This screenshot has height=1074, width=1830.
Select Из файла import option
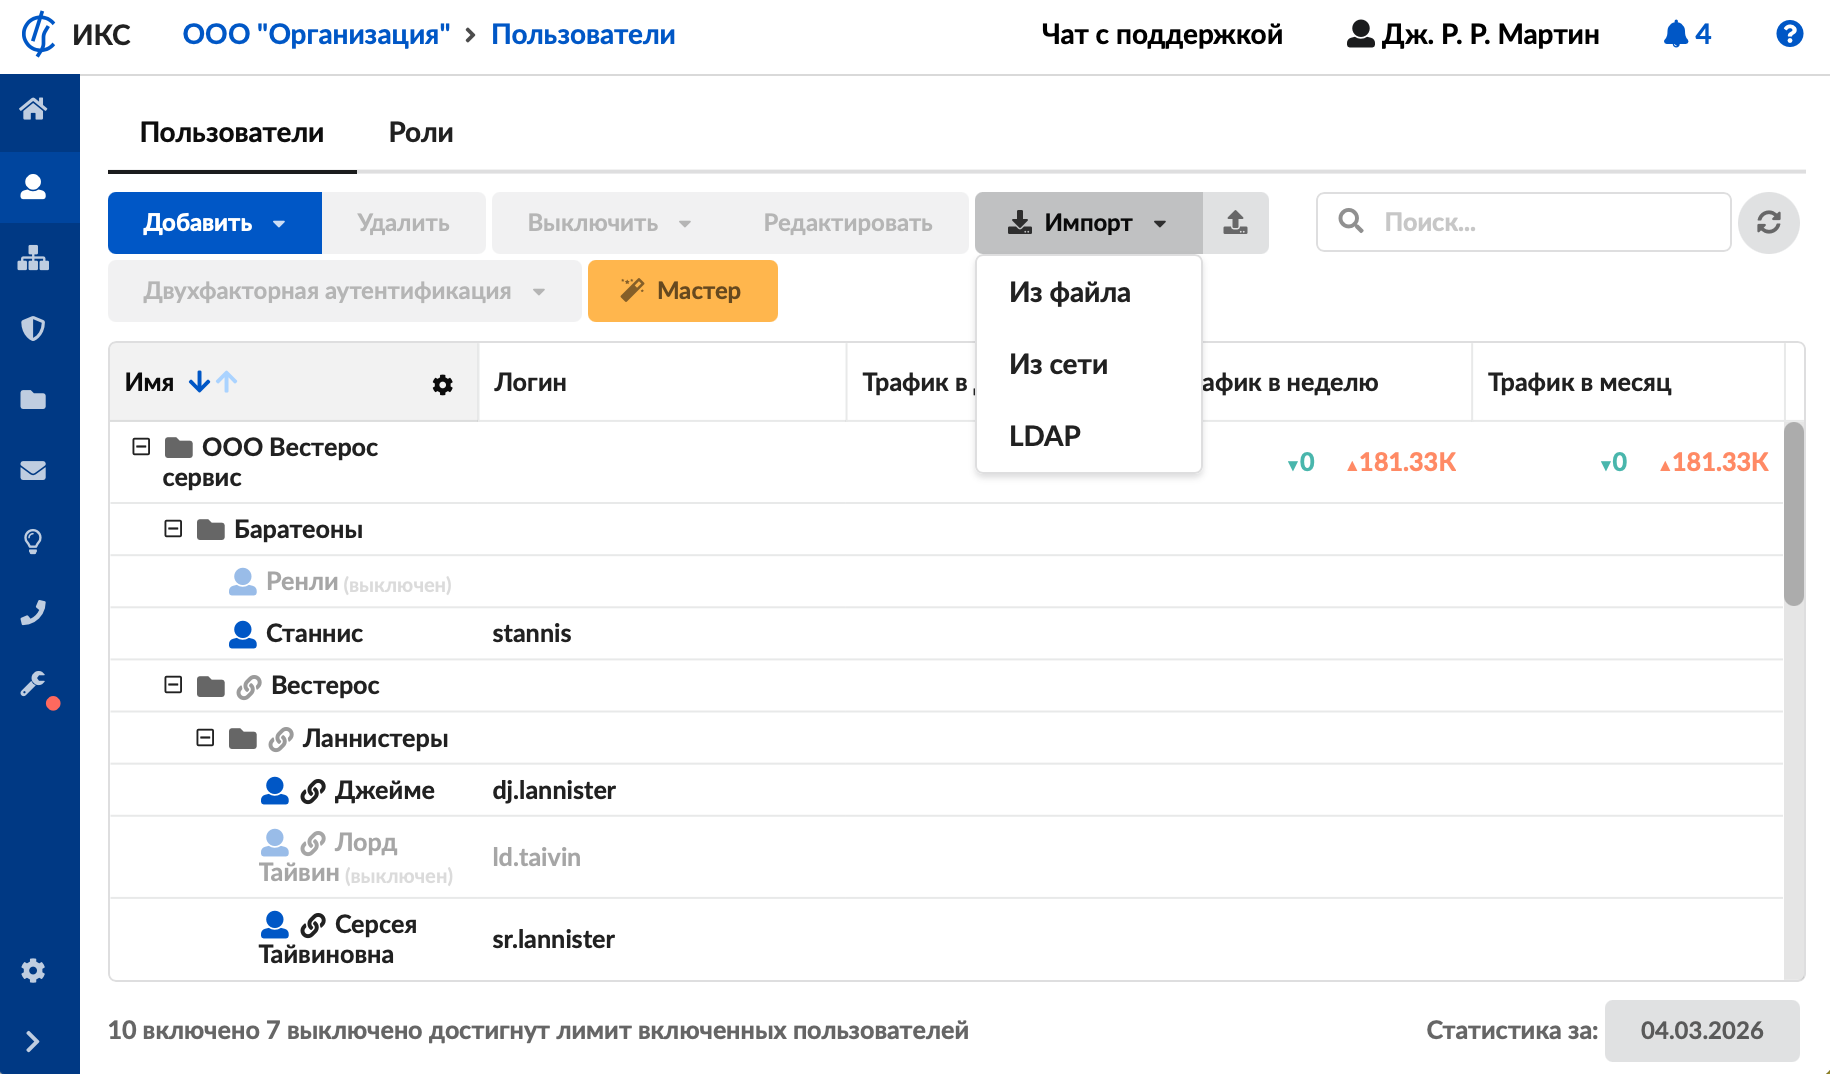(x=1069, y=292)
